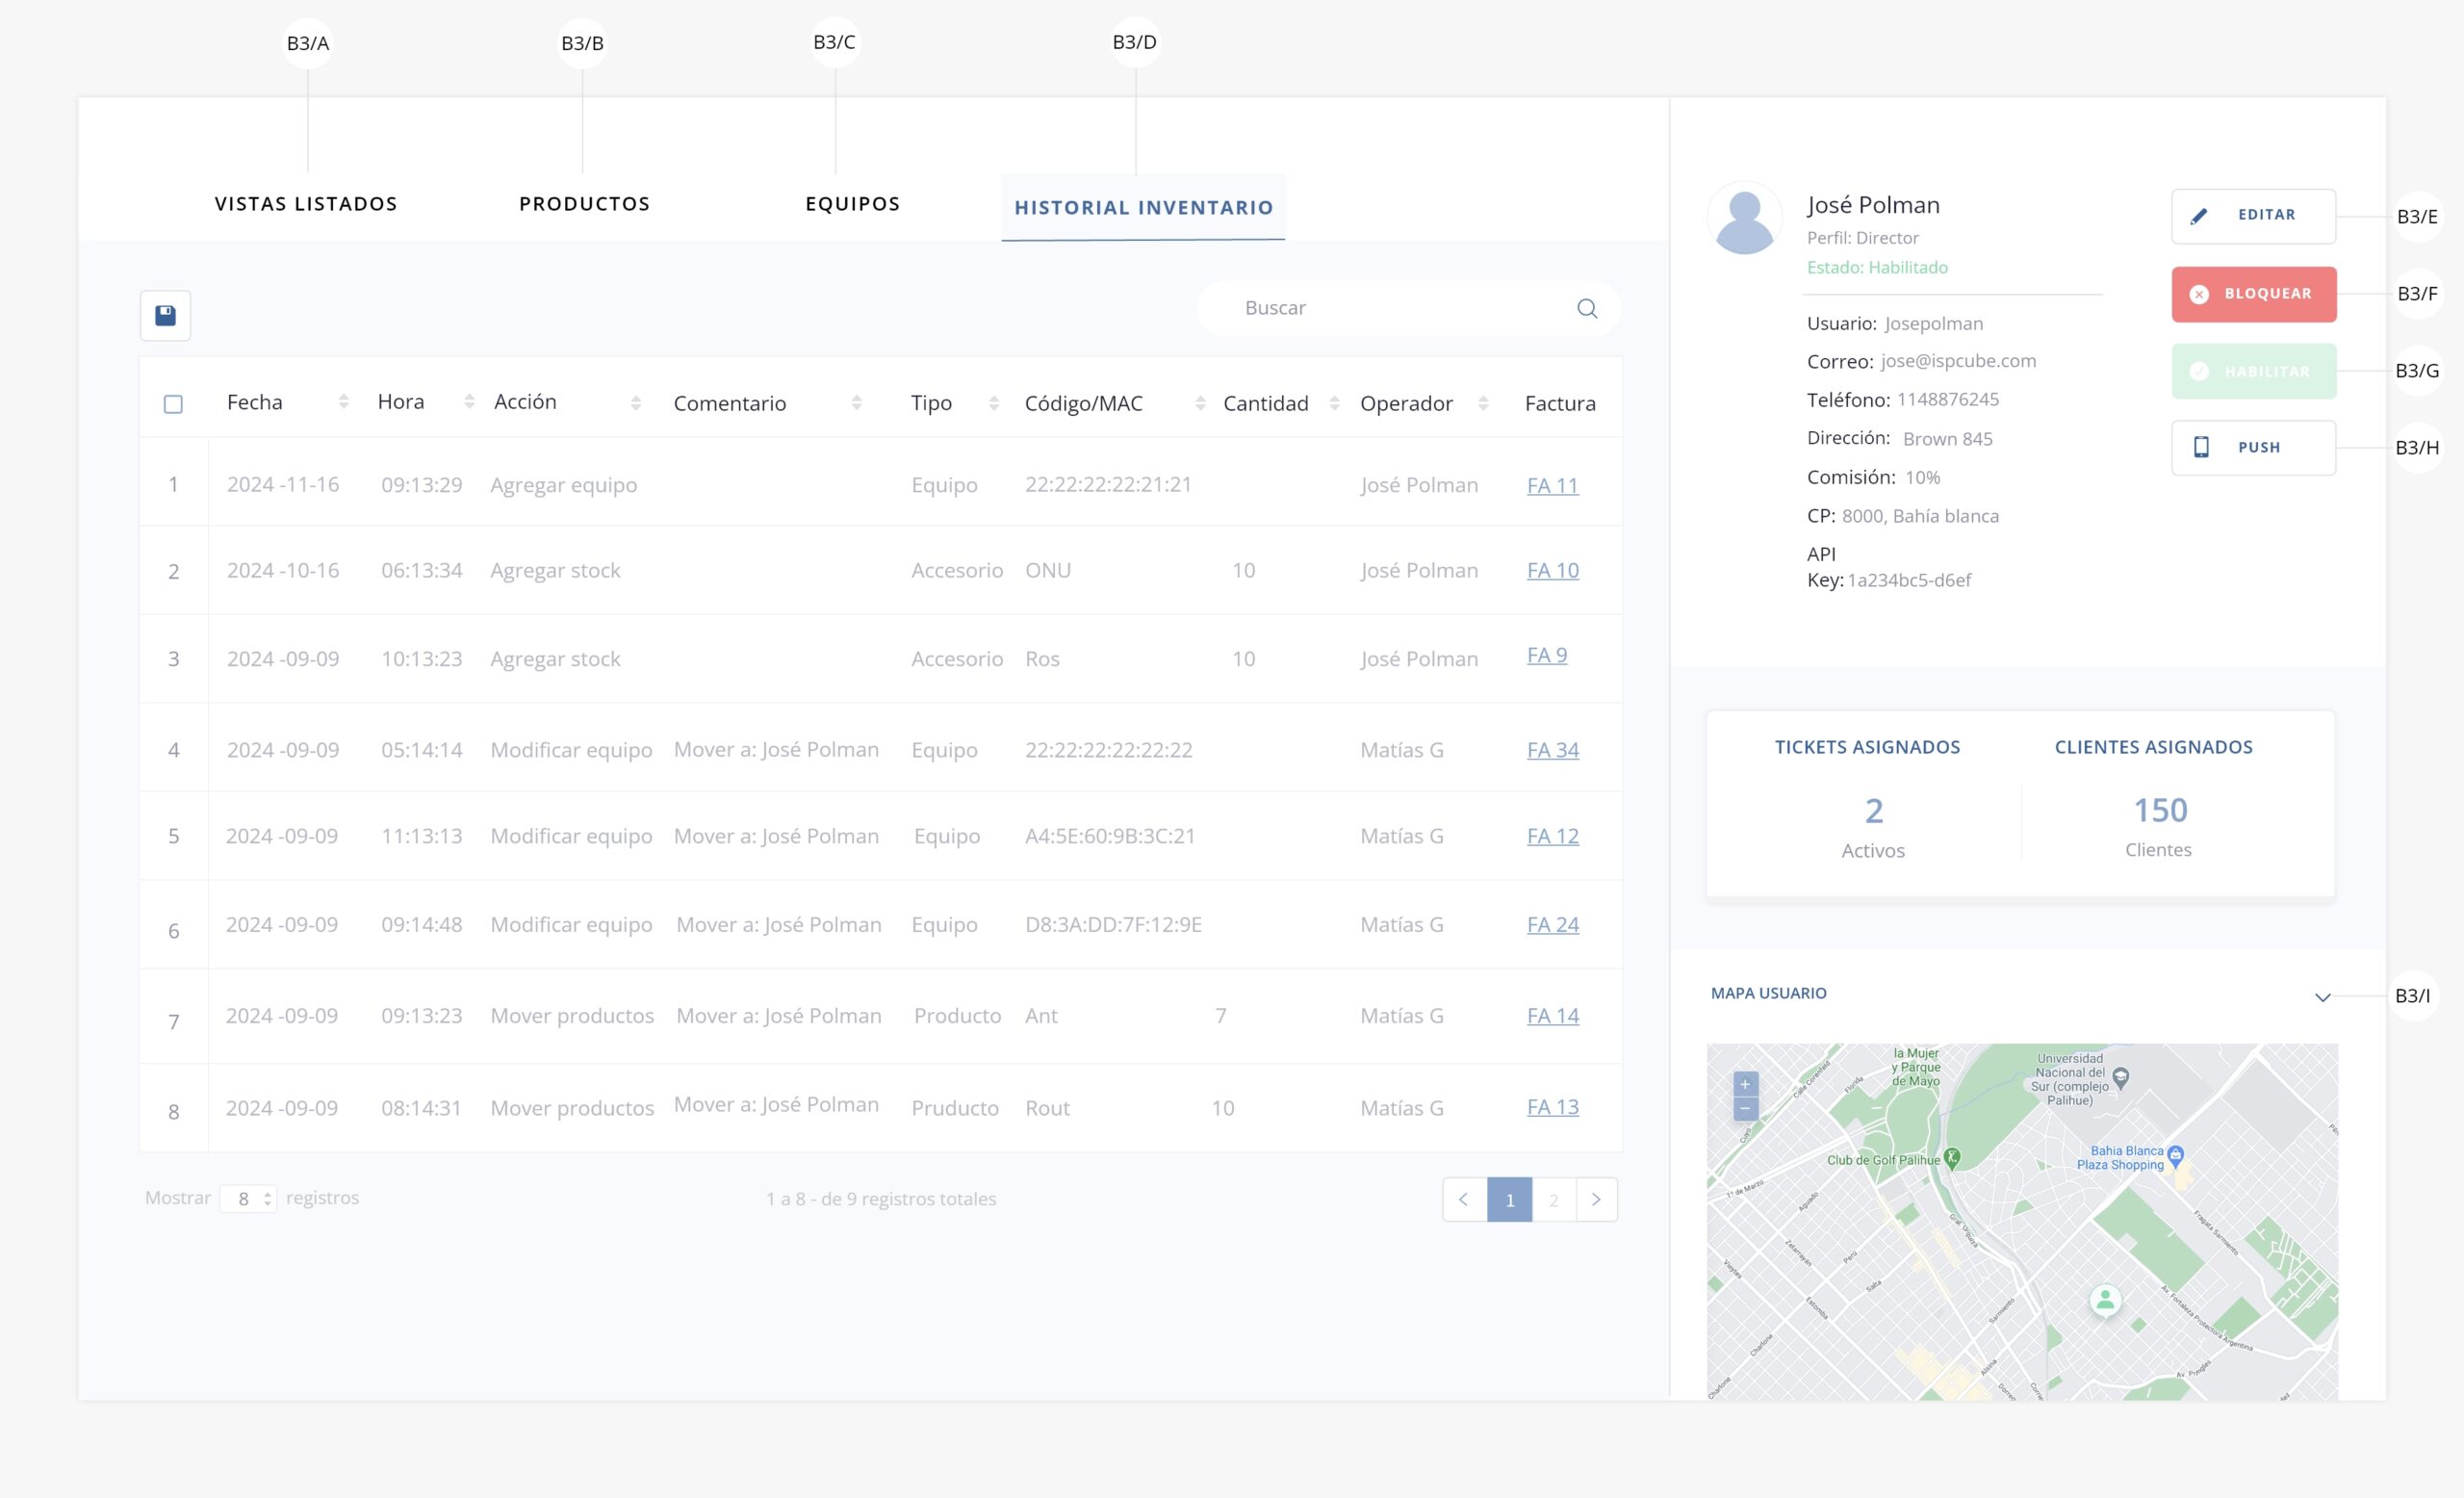
Task: Click José Polman's profile avatar
Action: click(x=1744, y=218)
